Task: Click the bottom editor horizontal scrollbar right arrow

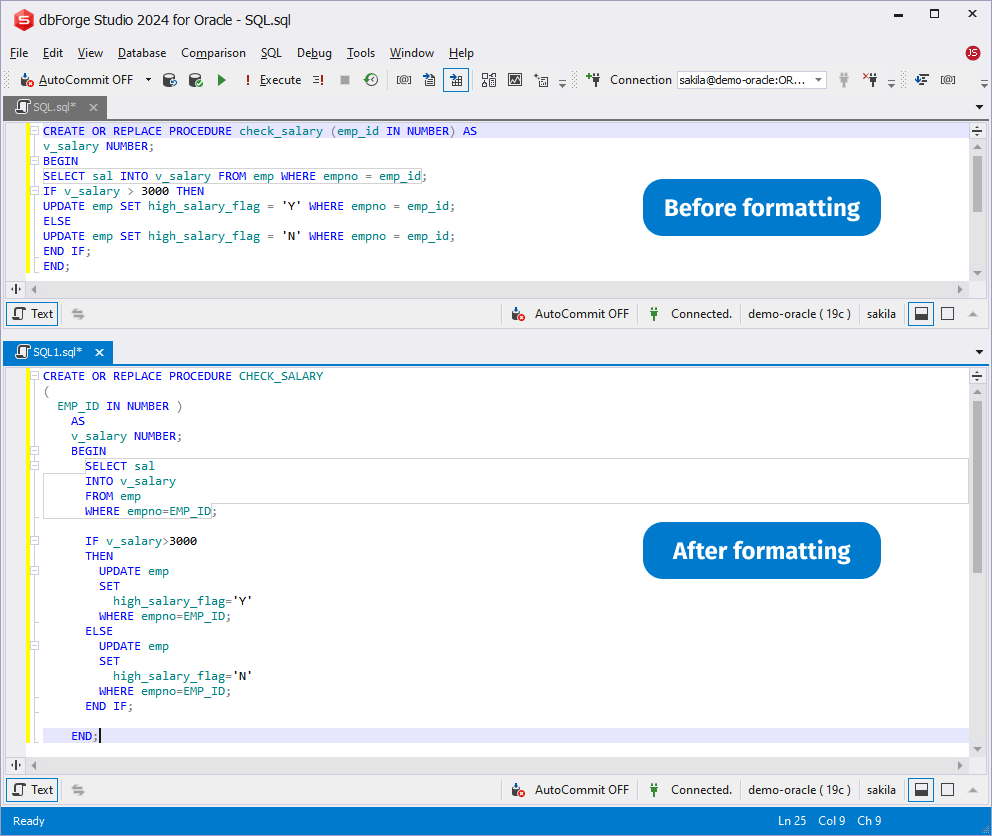Action: [x=960, y=765]
